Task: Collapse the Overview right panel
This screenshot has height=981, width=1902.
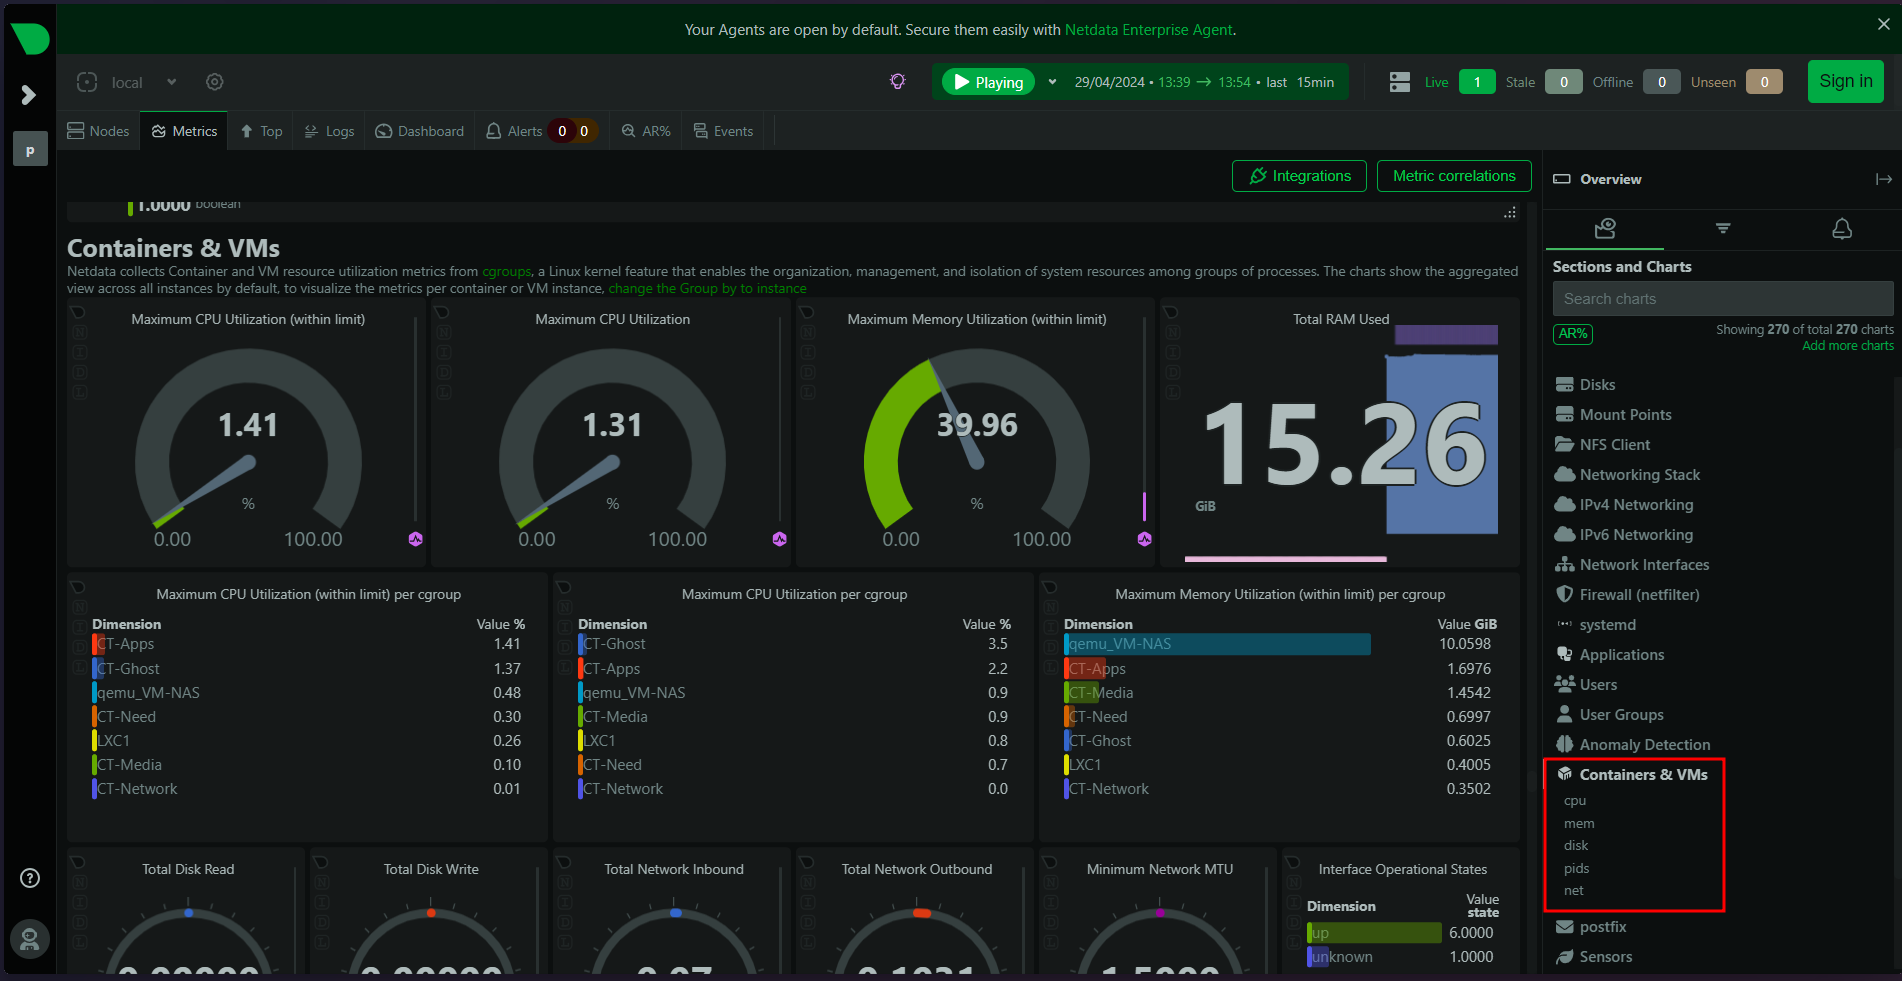Action: [x=1884, y=179]
